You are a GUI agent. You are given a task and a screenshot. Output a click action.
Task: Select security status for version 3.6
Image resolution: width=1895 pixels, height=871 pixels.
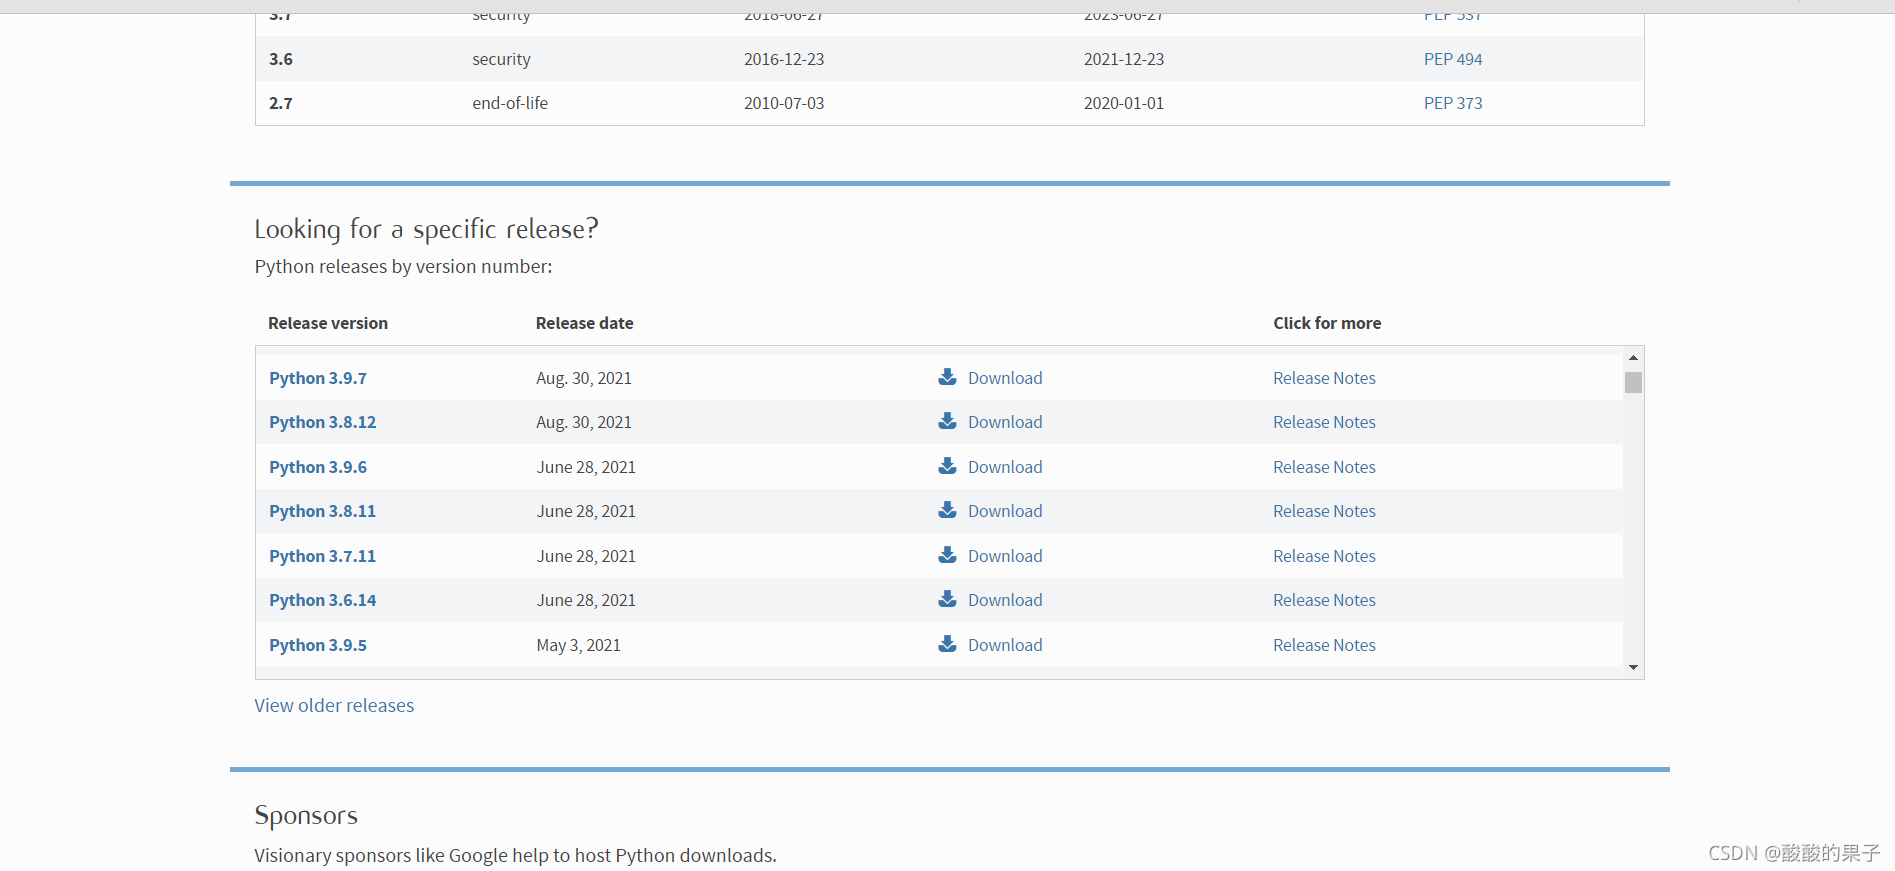501,59
